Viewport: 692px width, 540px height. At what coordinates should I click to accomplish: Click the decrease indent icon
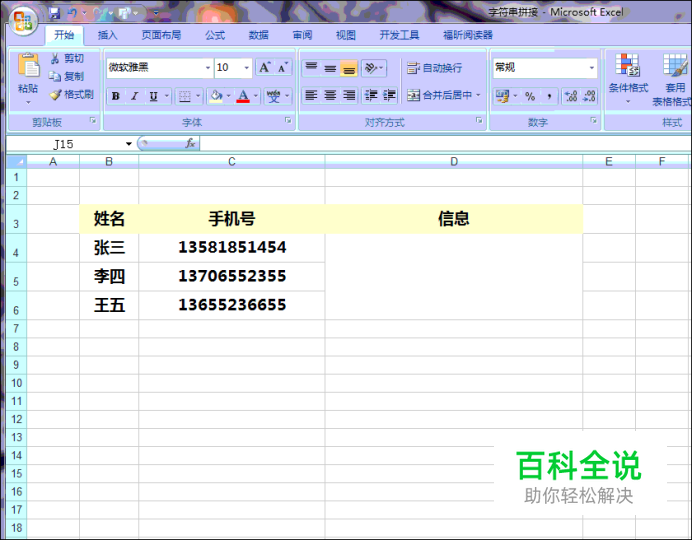point(371,95)
